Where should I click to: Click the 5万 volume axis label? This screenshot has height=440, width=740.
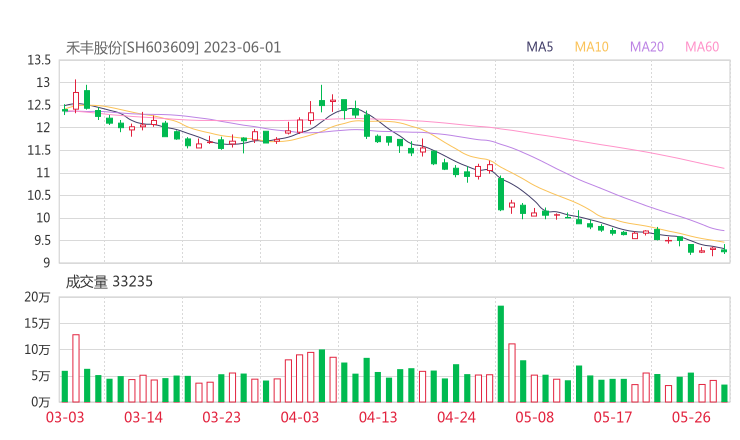tap(41, 376)
